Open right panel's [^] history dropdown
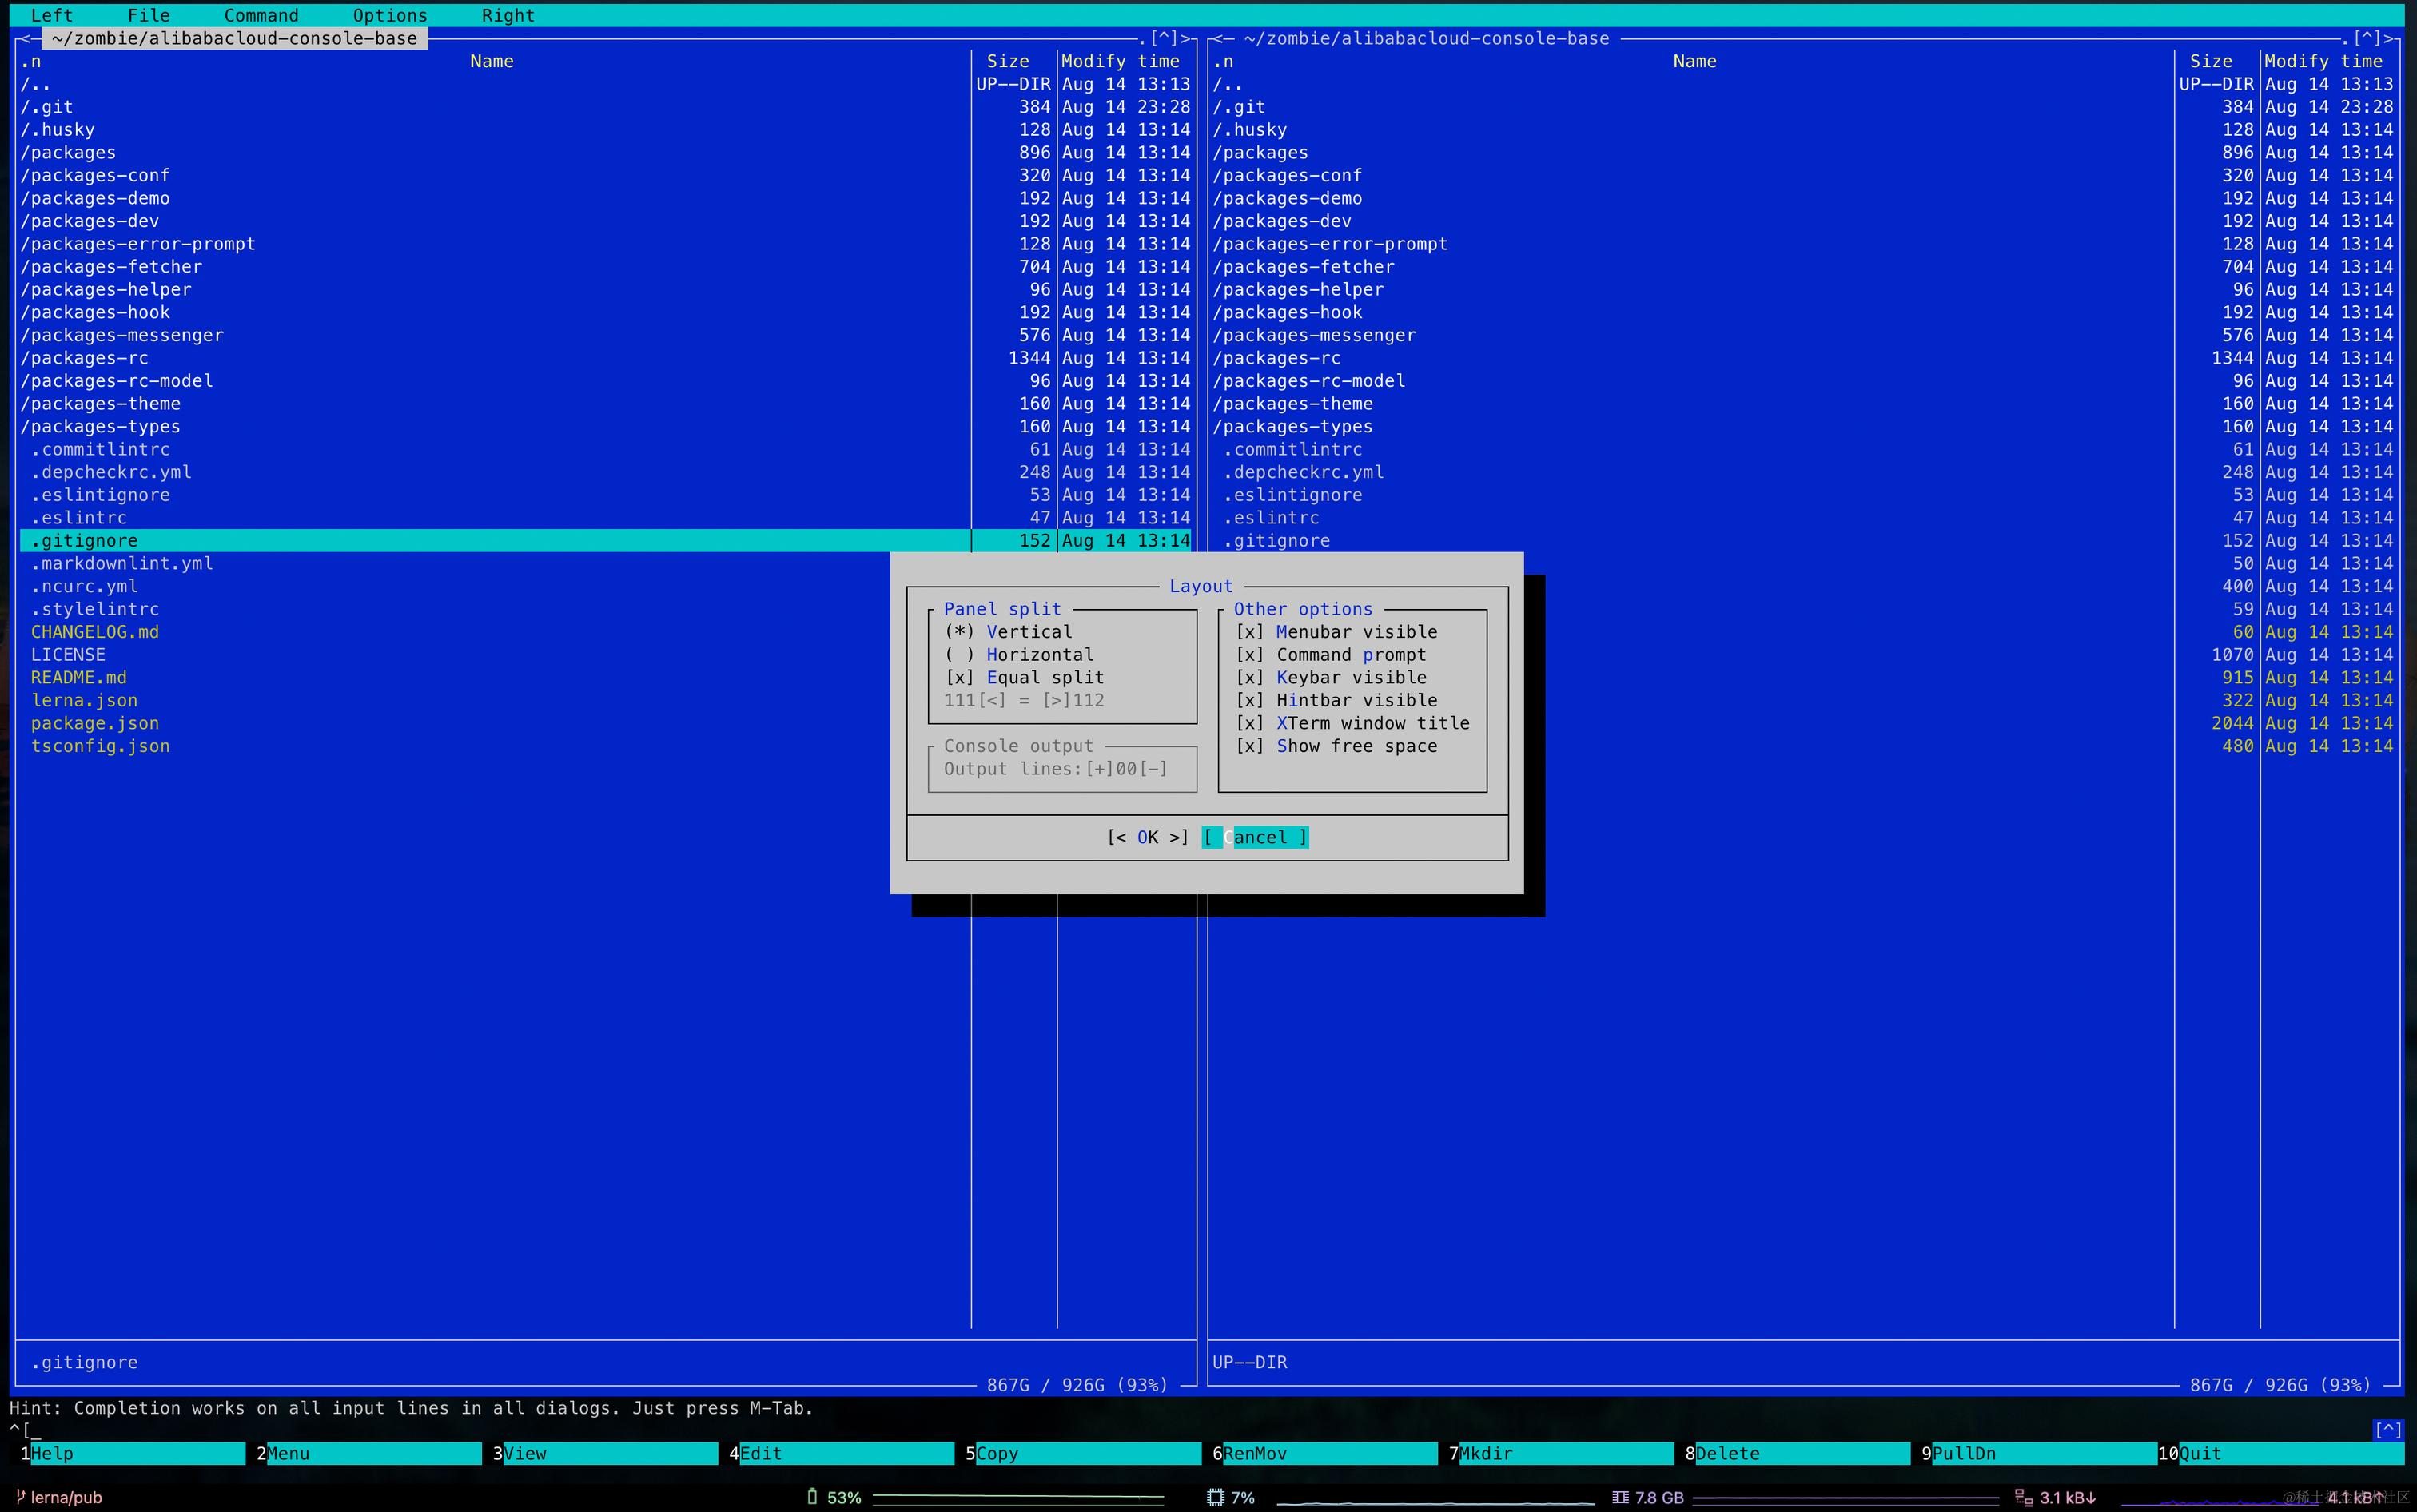 tap(2367, 38)
